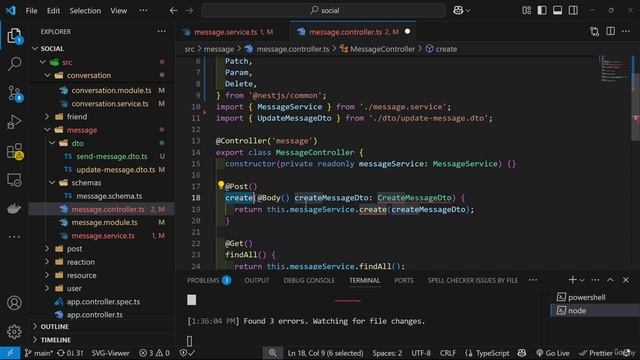The width and height of the screenshot is (640, 360).
Task: Show additional activity bar views
Action: pos(14,237)
